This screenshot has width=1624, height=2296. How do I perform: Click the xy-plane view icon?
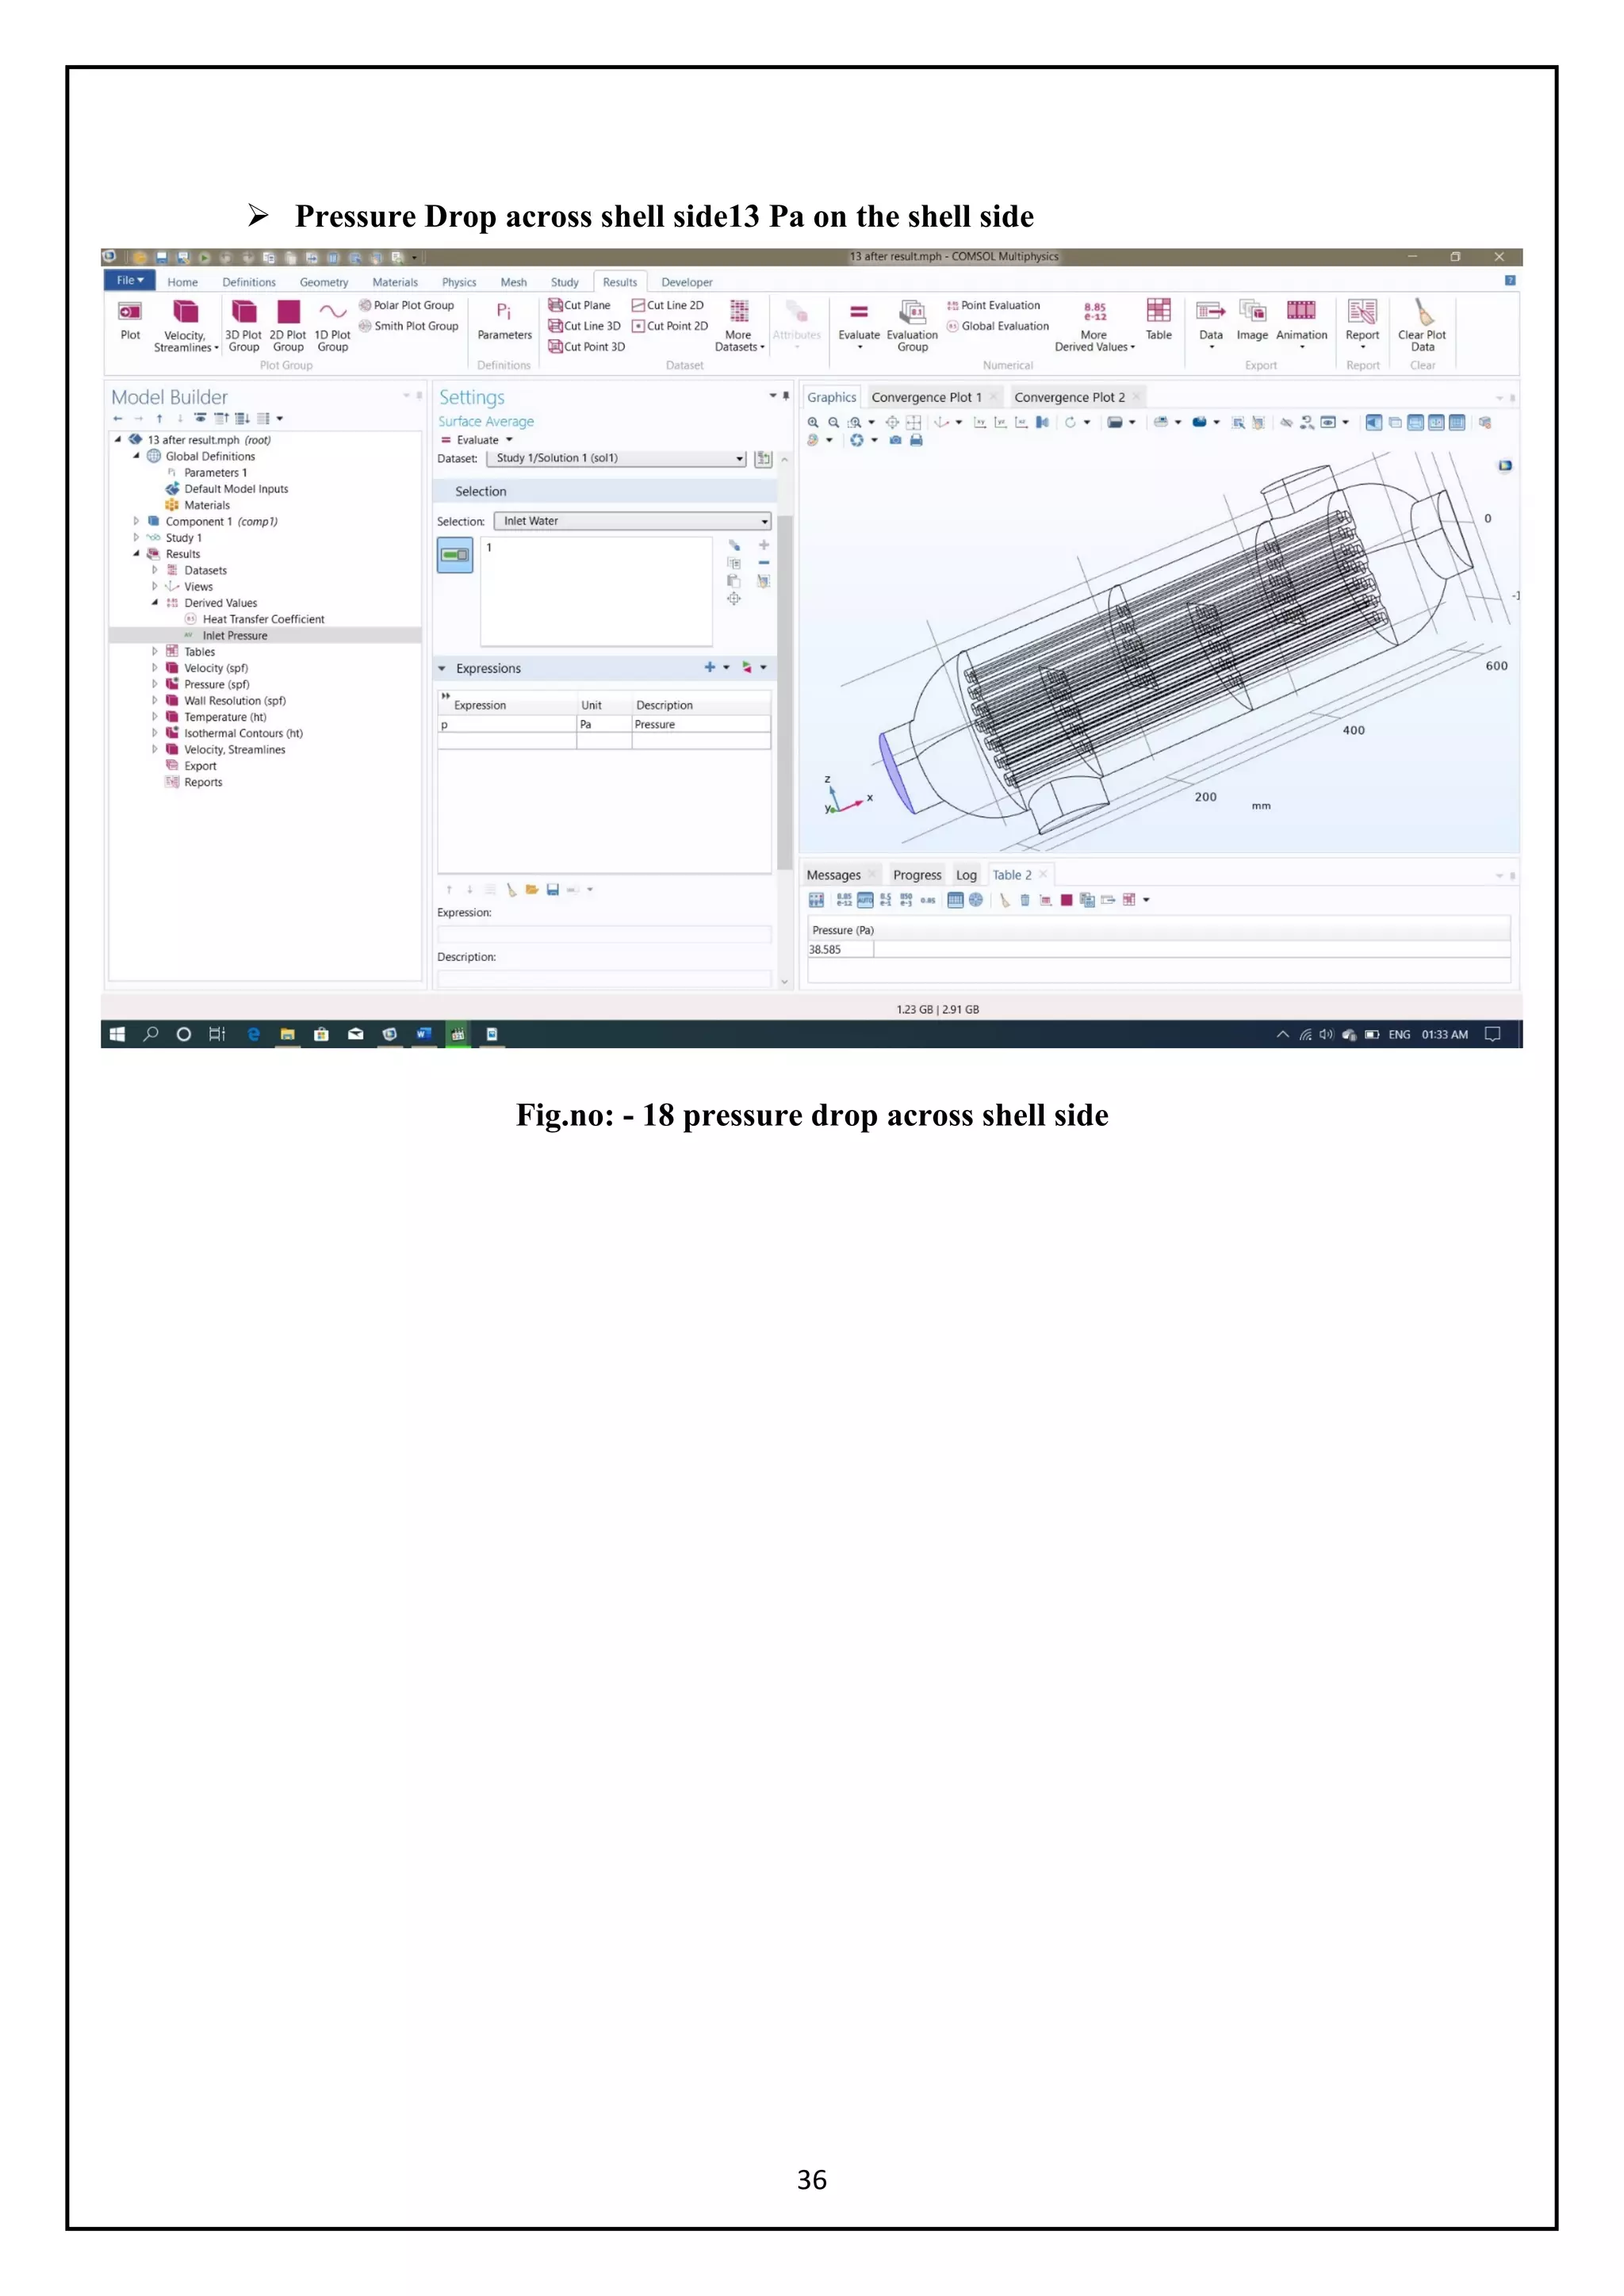pyautogui.click(x=980, y=422)
